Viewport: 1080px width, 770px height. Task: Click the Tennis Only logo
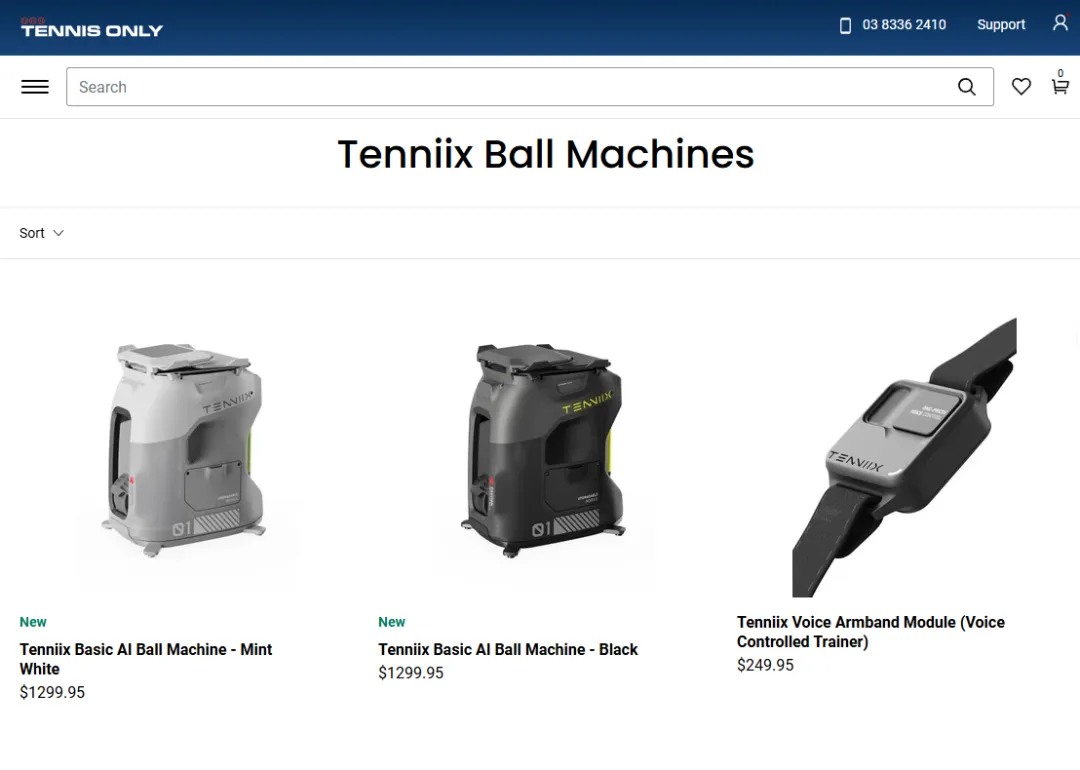point(92,28)
